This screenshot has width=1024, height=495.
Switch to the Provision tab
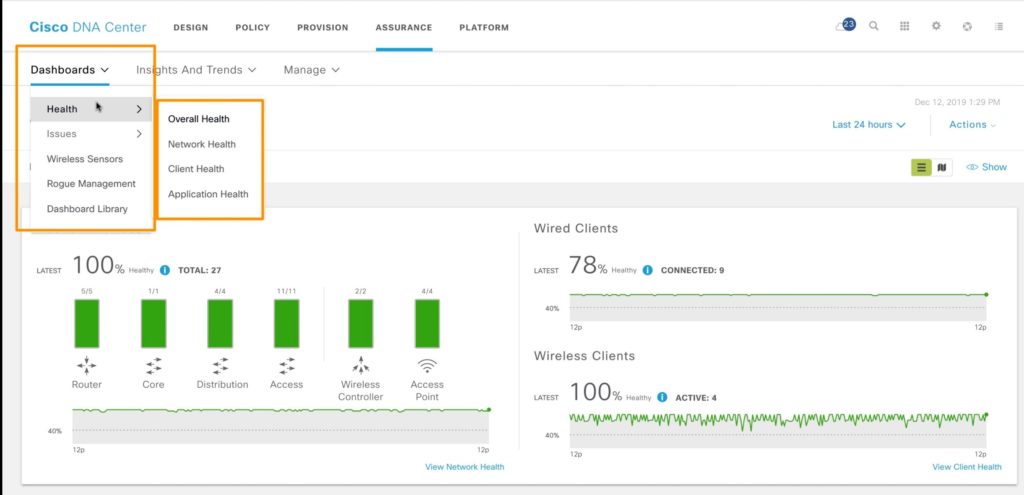tap(322, 27)
